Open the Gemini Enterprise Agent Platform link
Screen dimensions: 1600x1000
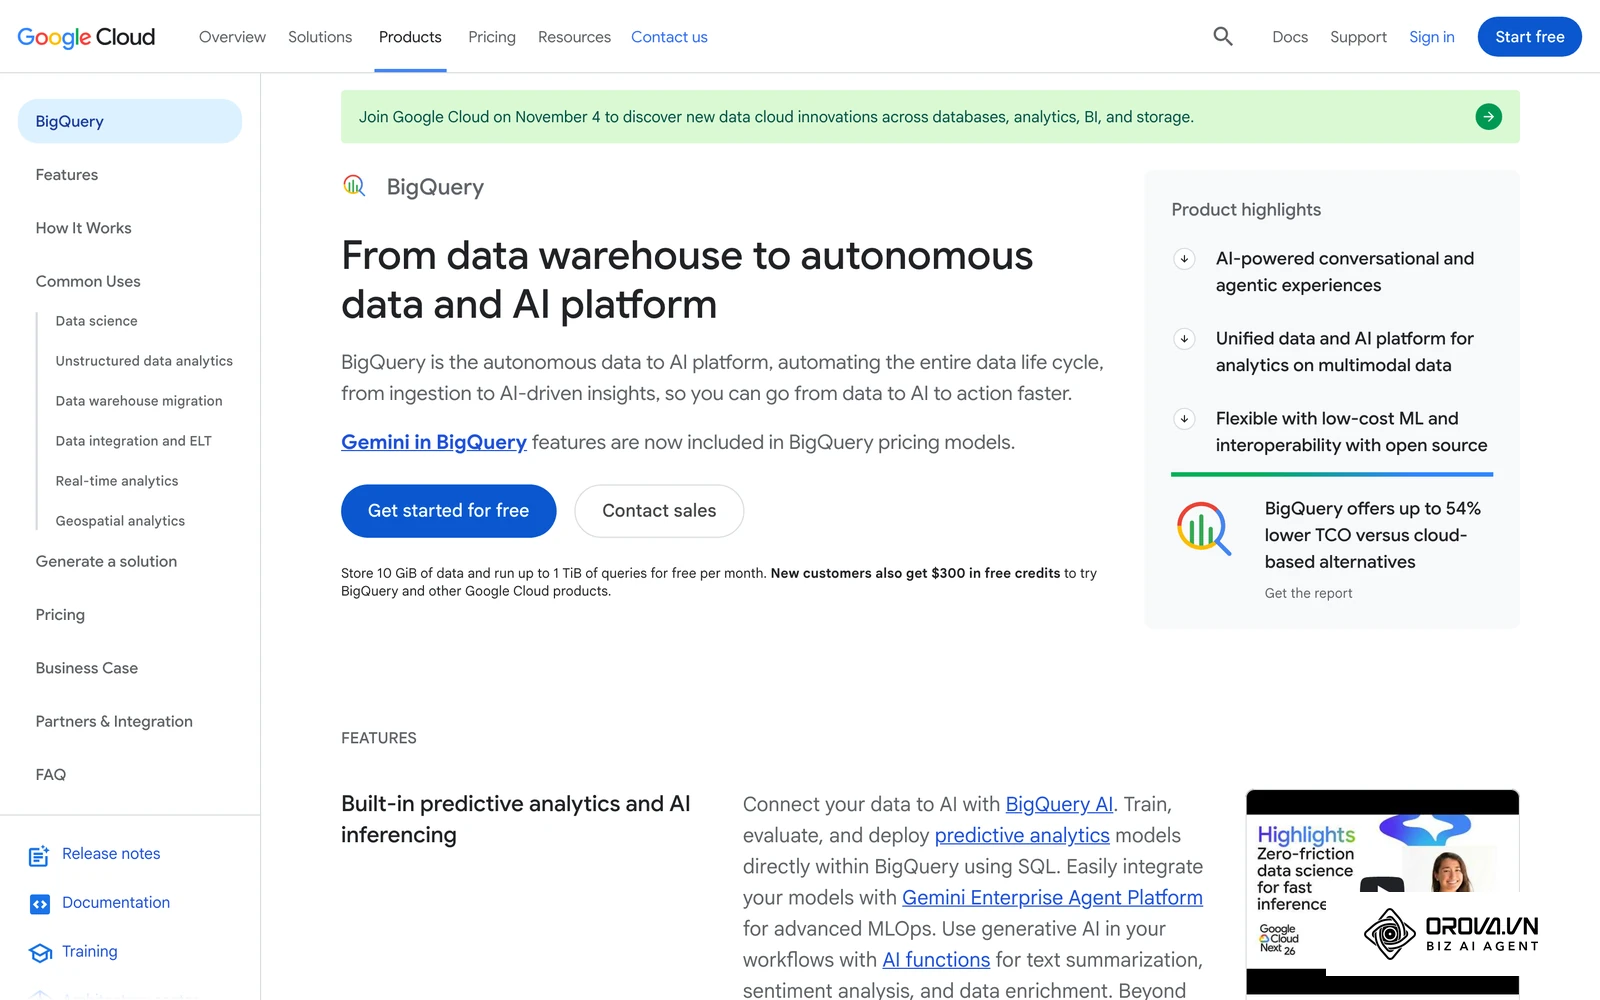coord(1052,897)
